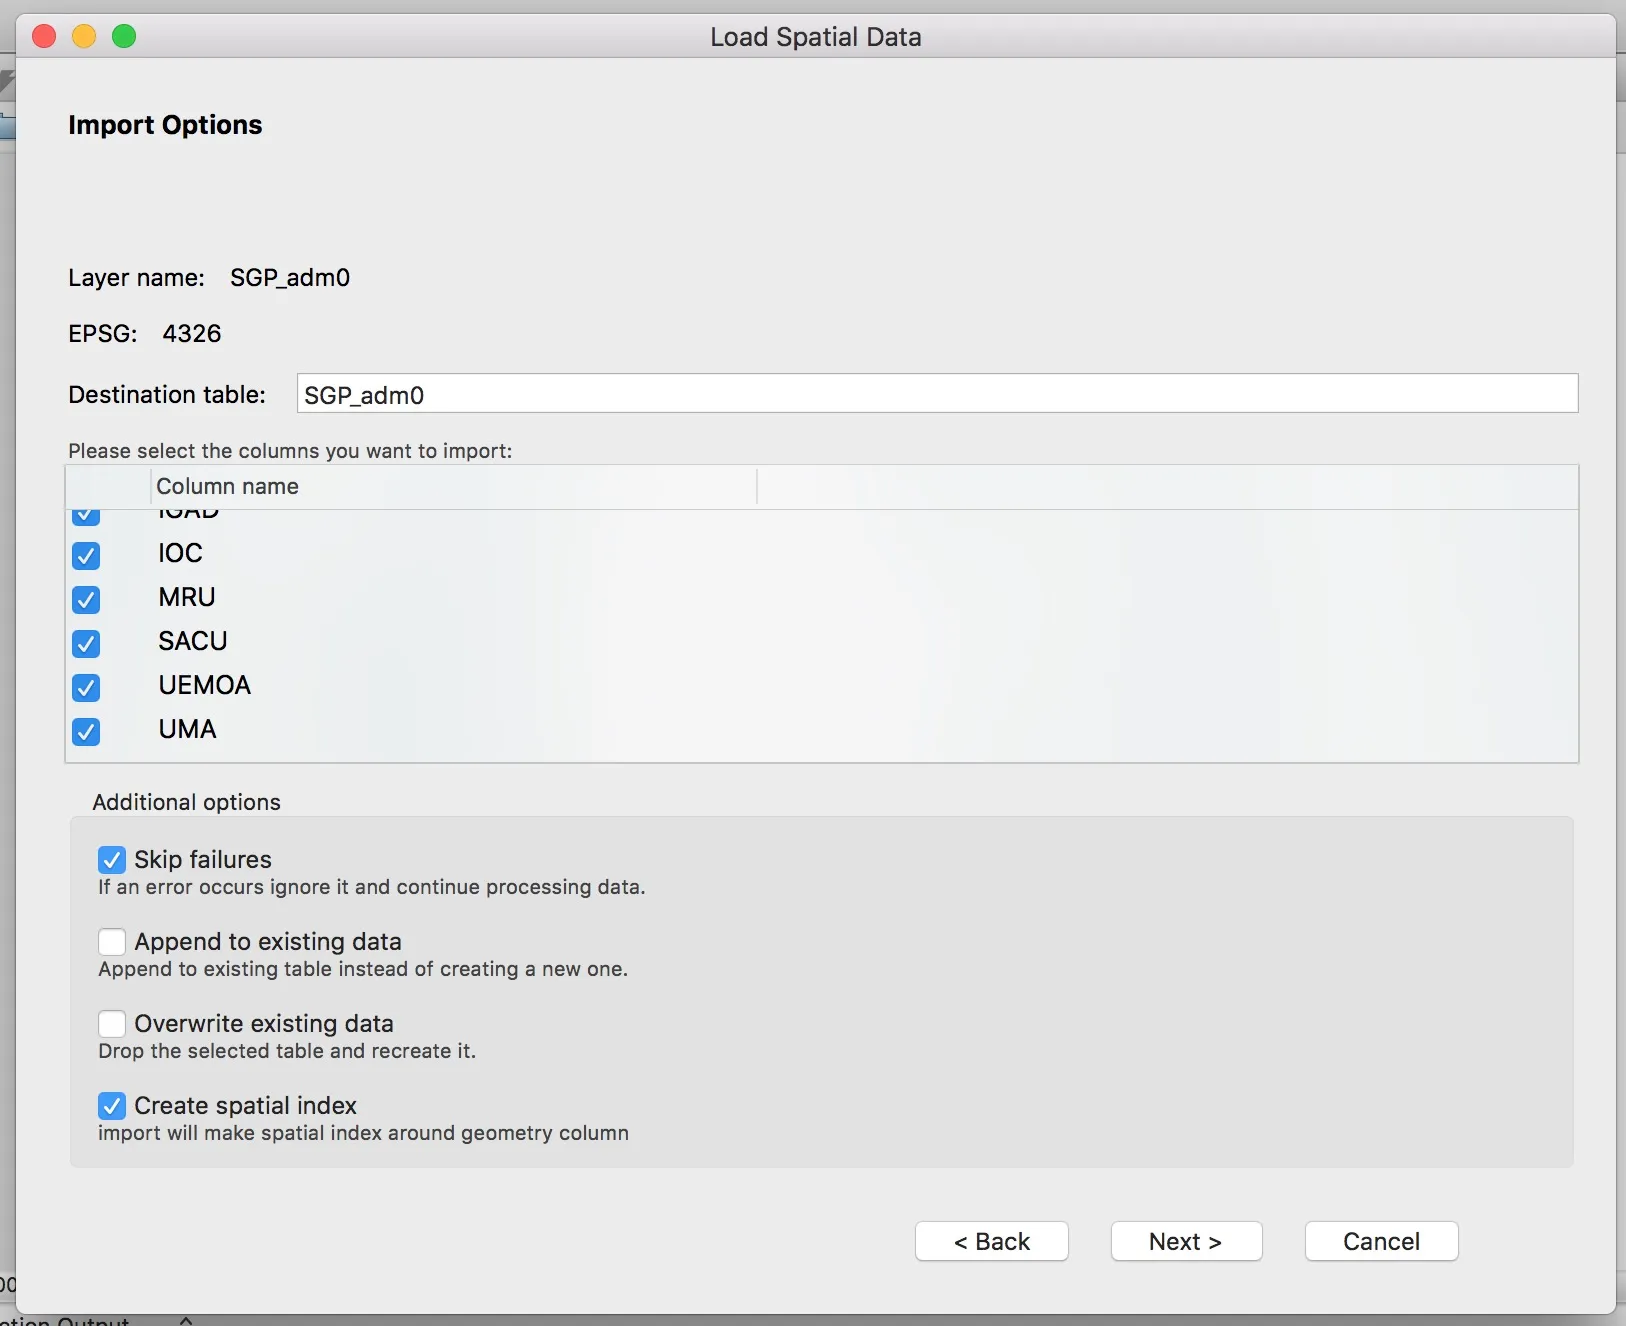
Task: Go to previous step with Back button
Action: pos(992,1241)
